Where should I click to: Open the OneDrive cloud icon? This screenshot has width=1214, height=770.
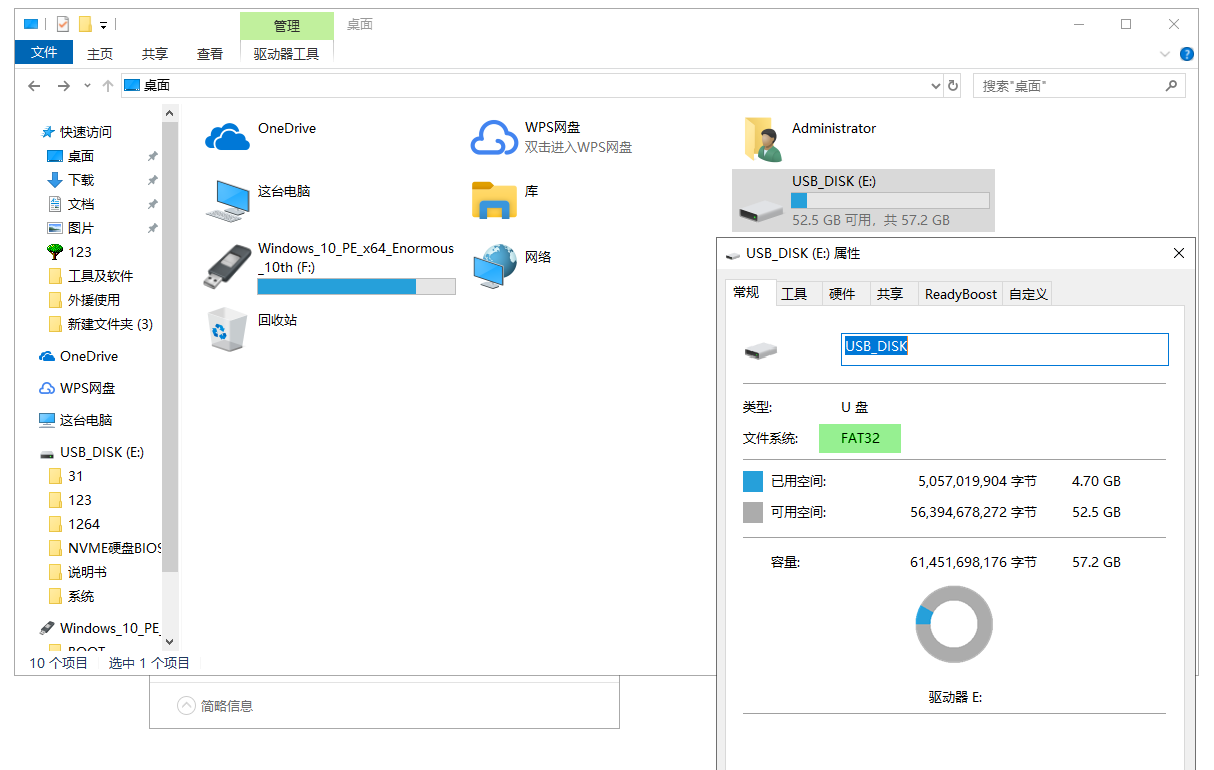(x=227, y=137)
